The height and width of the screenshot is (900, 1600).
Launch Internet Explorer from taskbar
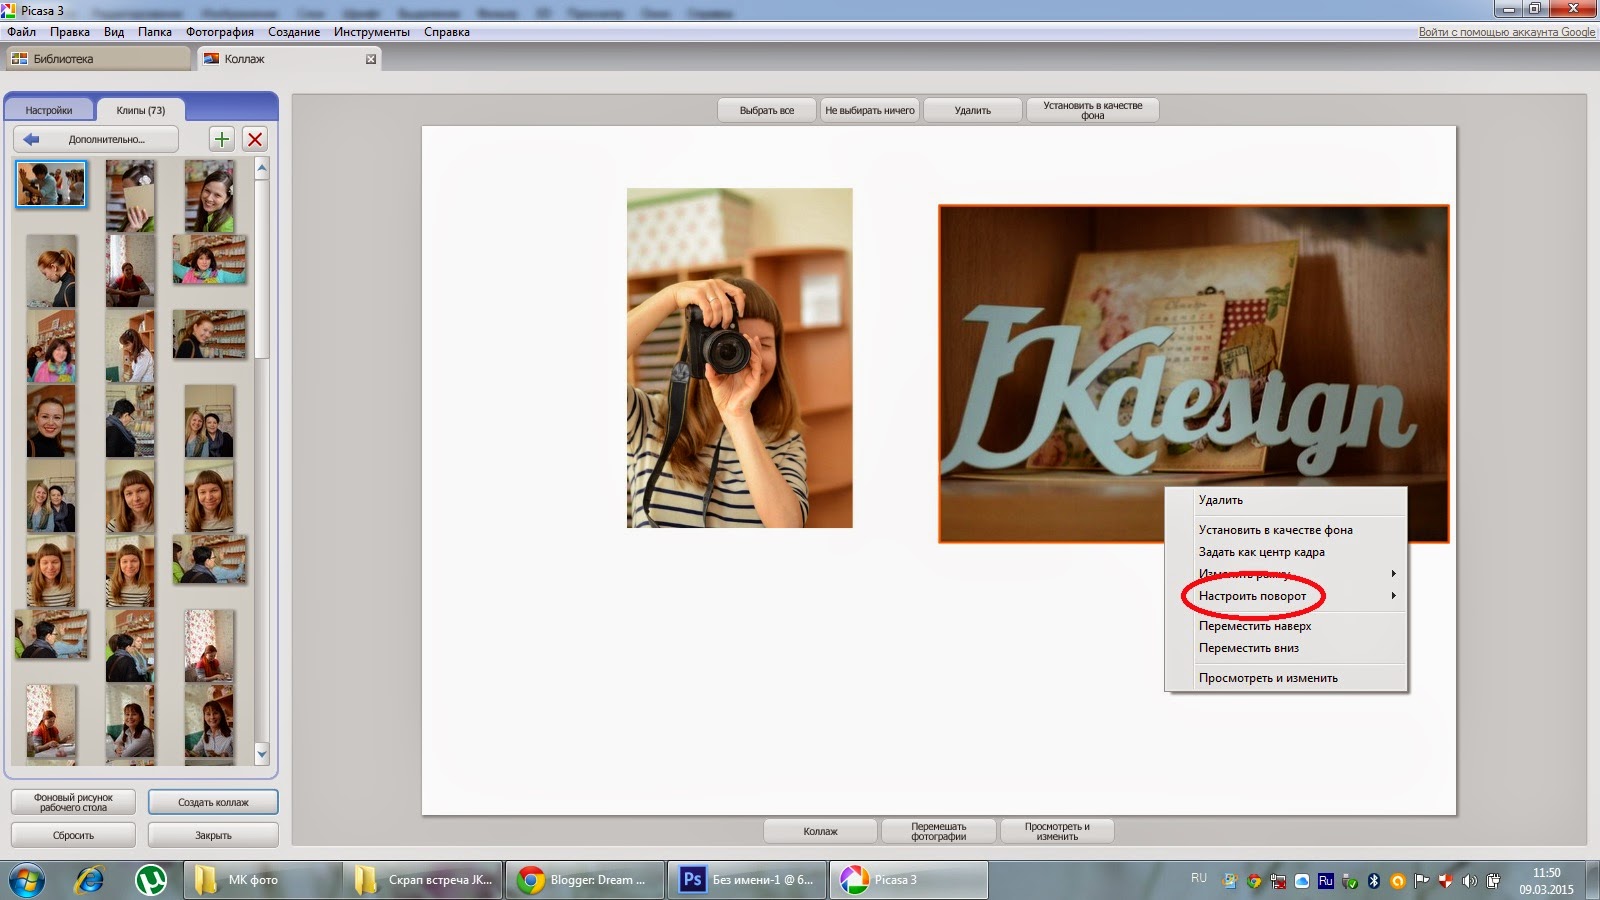click(90, 880)
